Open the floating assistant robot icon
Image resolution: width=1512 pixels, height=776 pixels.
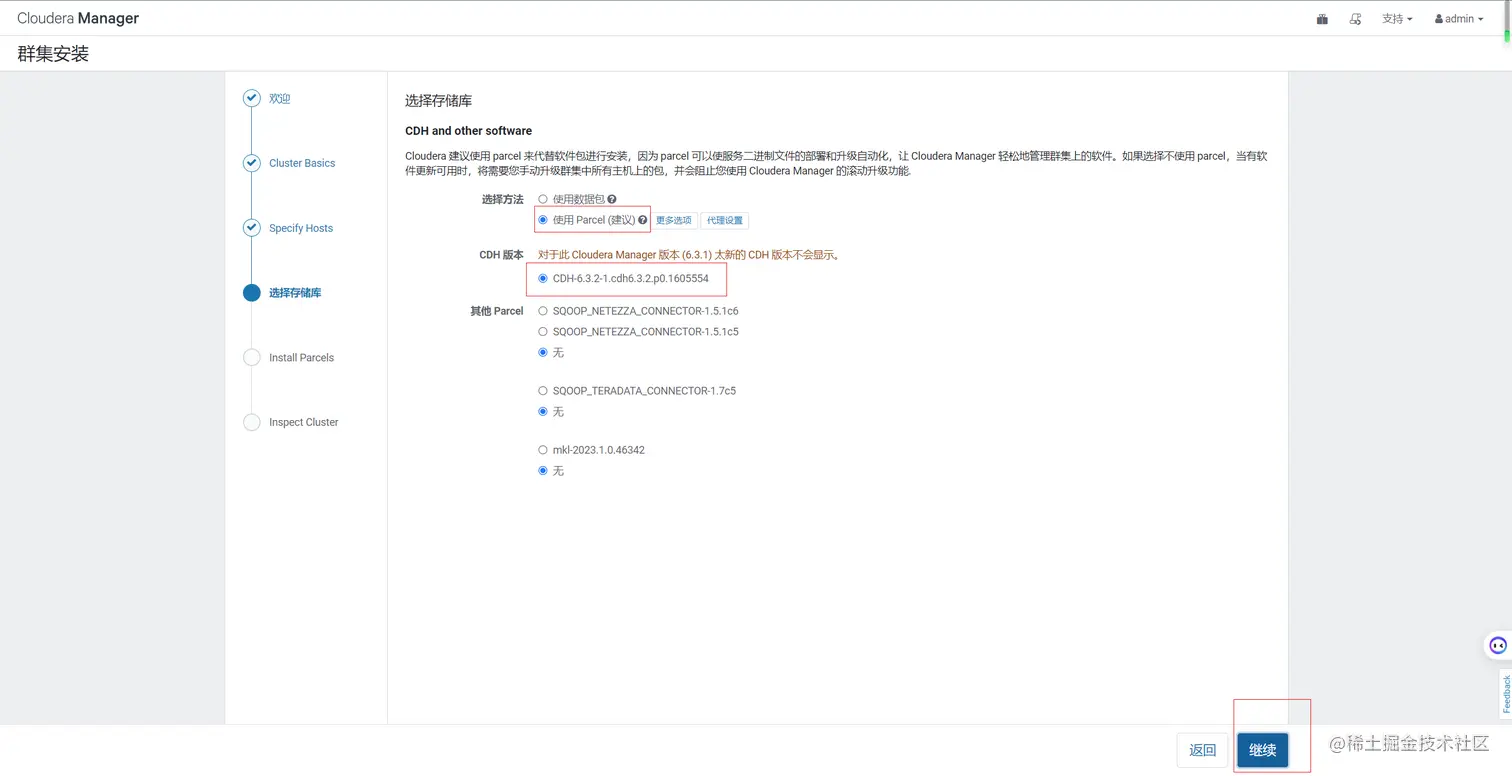(x=1497, y=645)
